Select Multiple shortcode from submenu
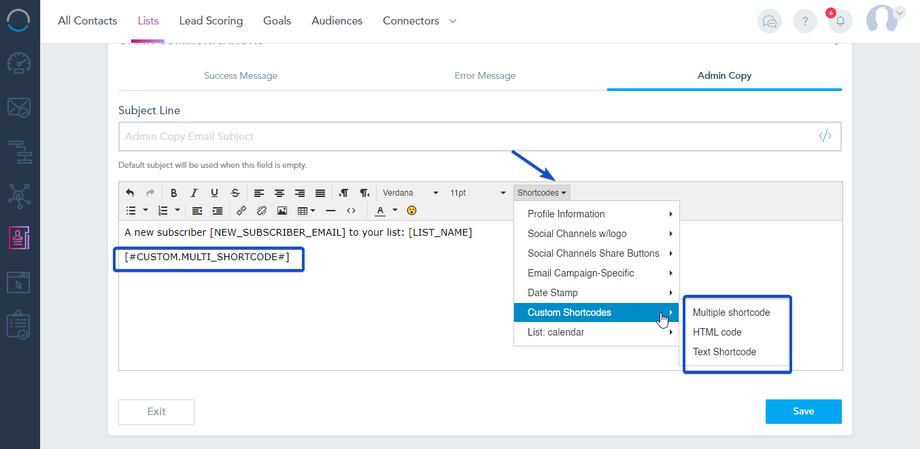 pos(731,313)
